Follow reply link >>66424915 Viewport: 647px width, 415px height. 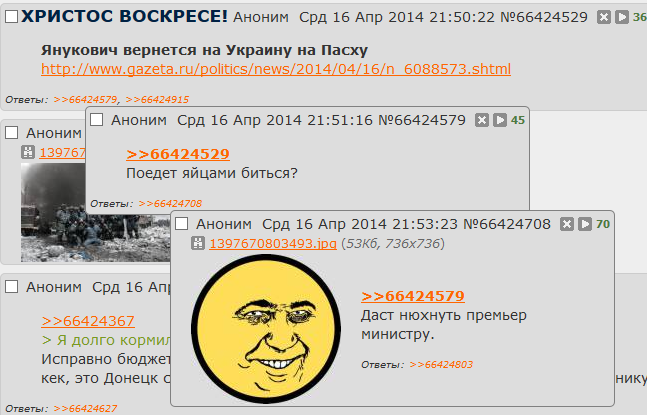pyautogui.click(x=157, y=100)
